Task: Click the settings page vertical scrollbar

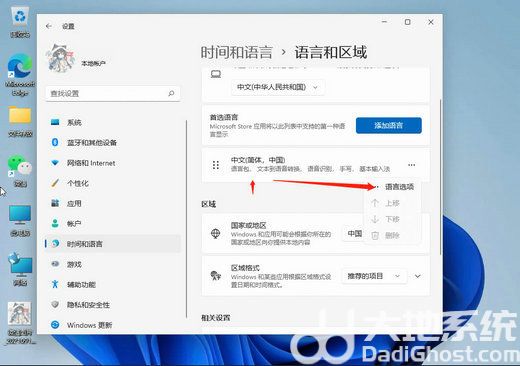Action: pos(441,177)
